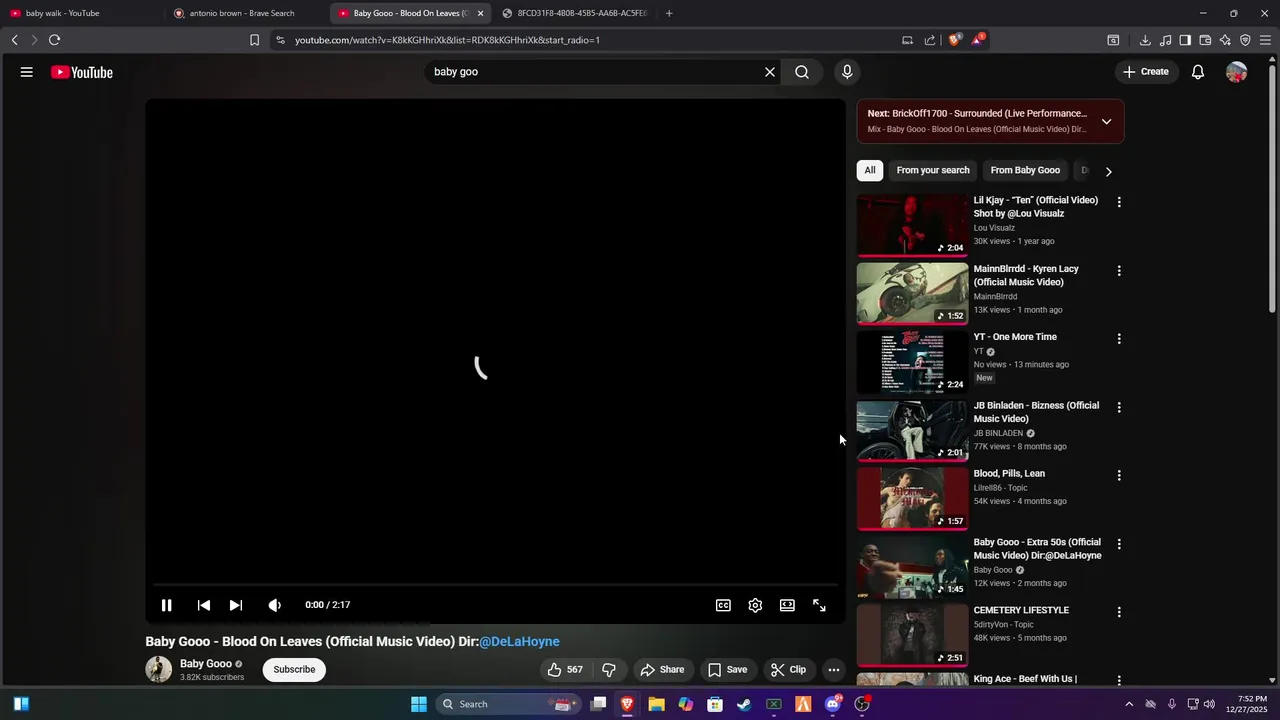Open Brave Wallet icon in toolbar
Screen dimensions: 1280x720
tap(1205, 40)
